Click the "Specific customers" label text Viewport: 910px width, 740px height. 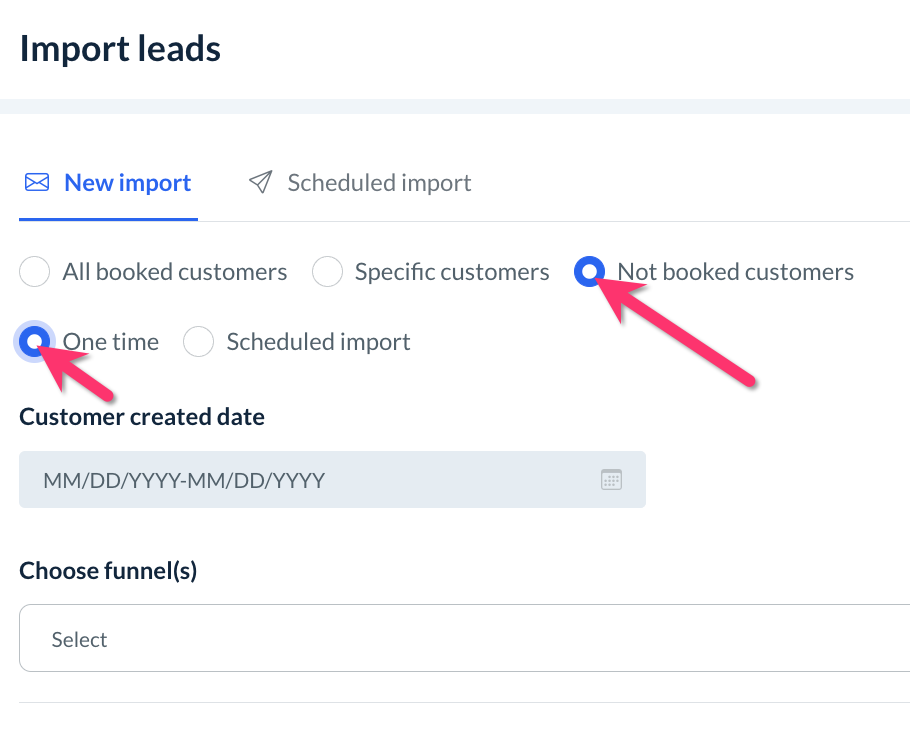(452, 272)
